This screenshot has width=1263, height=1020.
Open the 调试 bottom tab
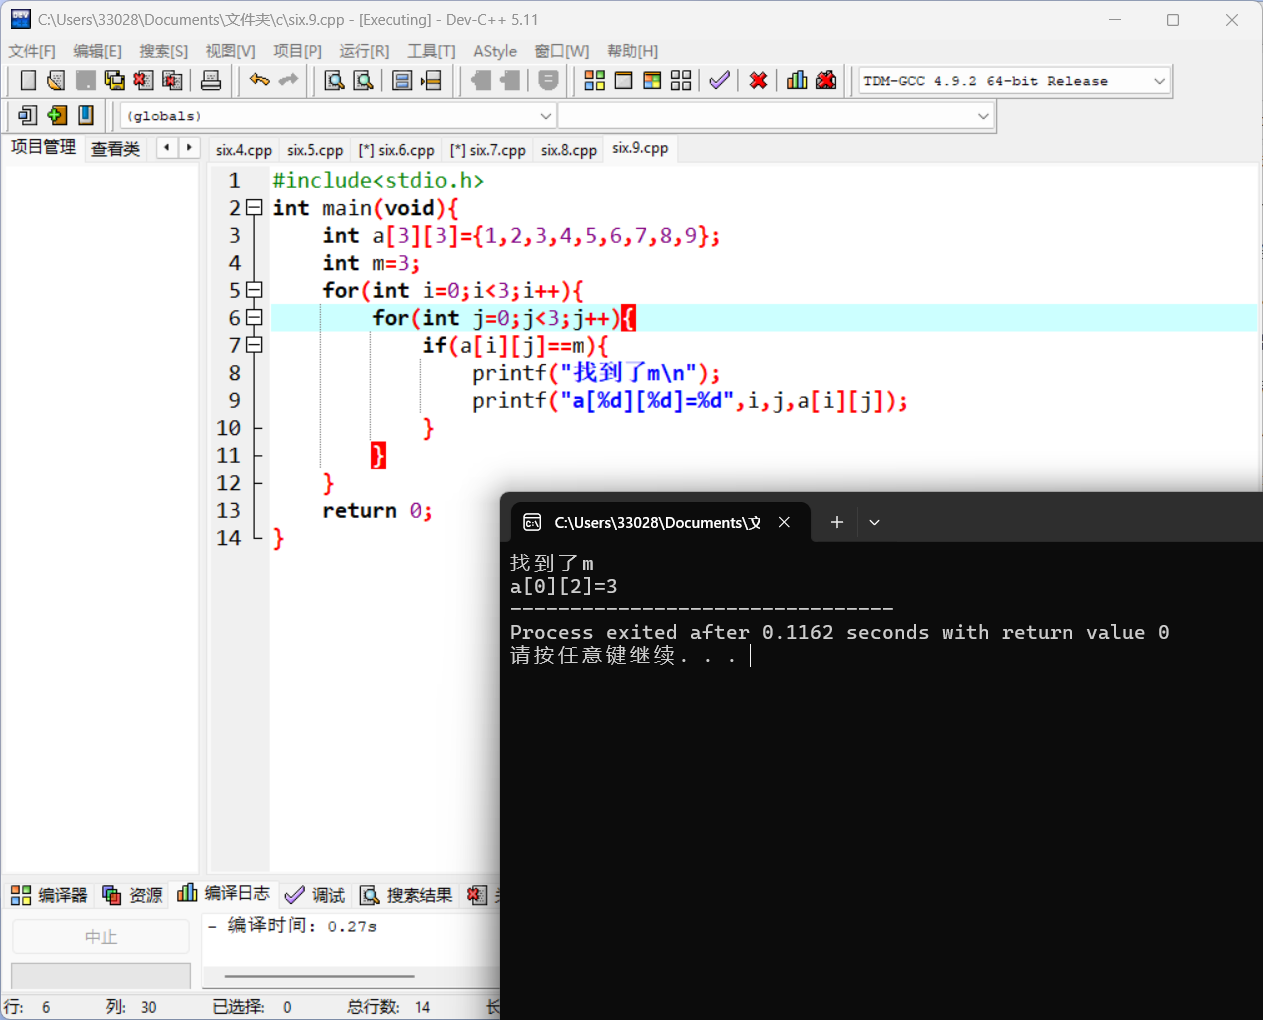point(314,895)
